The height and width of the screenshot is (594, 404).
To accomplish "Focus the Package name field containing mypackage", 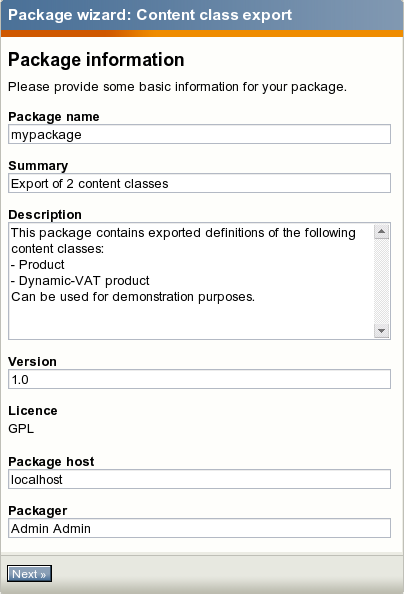I will tap(199, 134).
